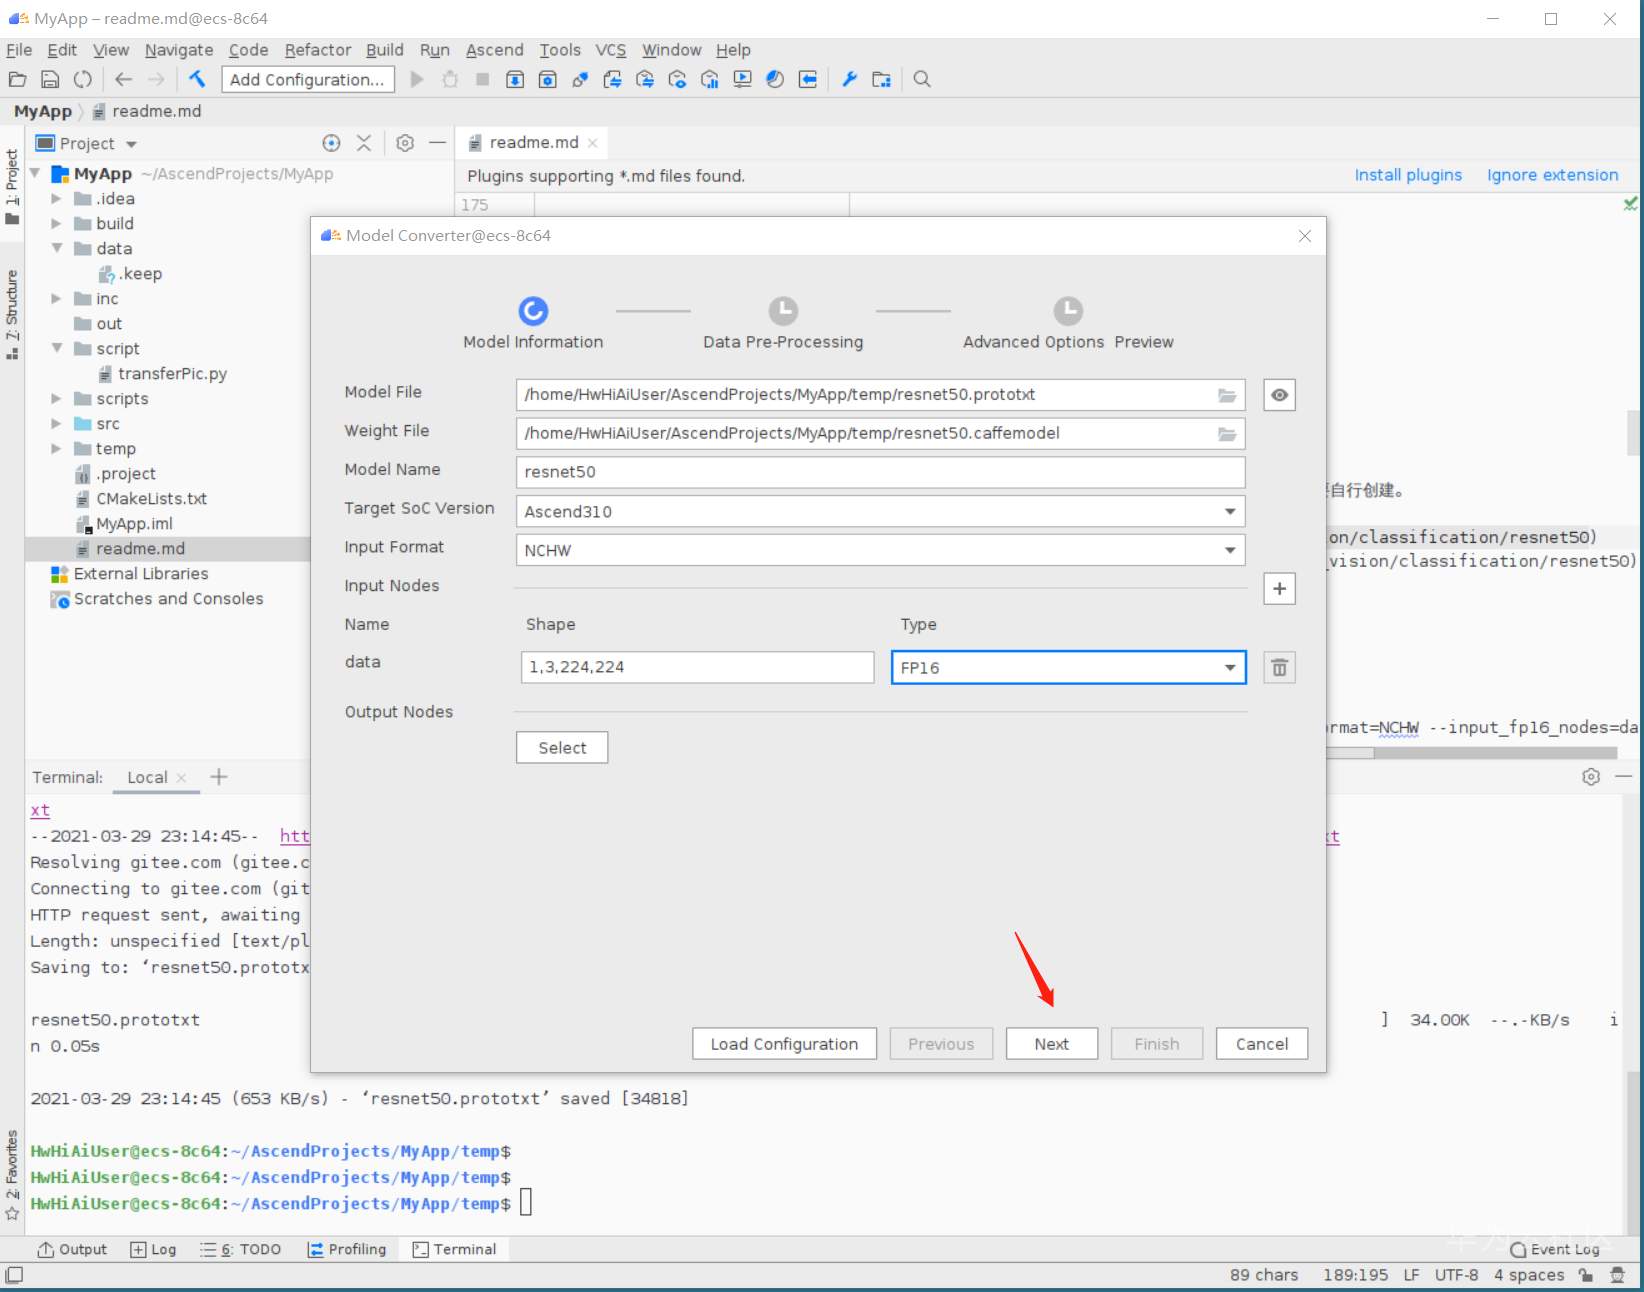Open the Input Format dropdown
Screen dimensions: 1644x1292
[x=1229, y=550]
